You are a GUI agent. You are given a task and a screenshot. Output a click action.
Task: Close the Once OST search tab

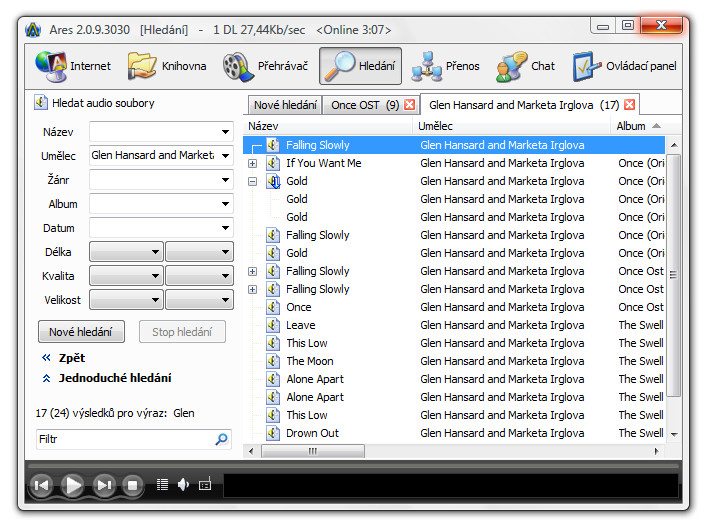coord(409,105)
